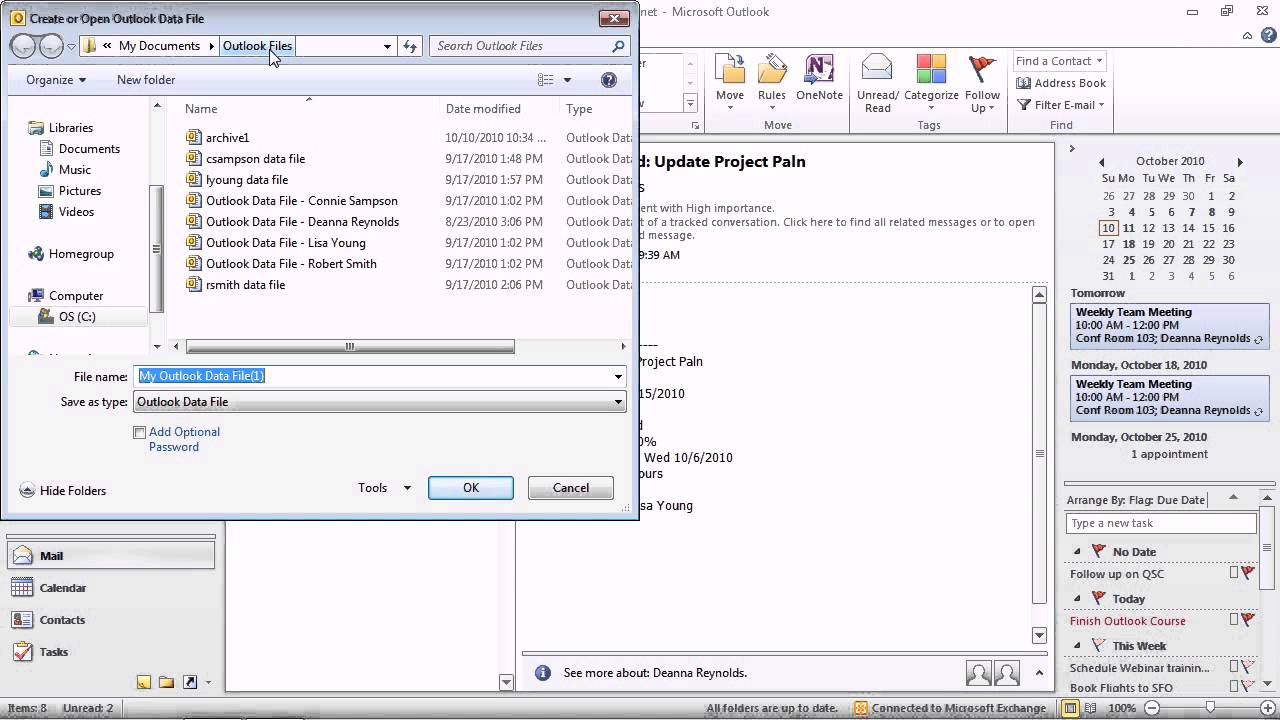Click the Reading view icon in status bar
This screenshot has width=1280, height=720.
click(1091, 708)
